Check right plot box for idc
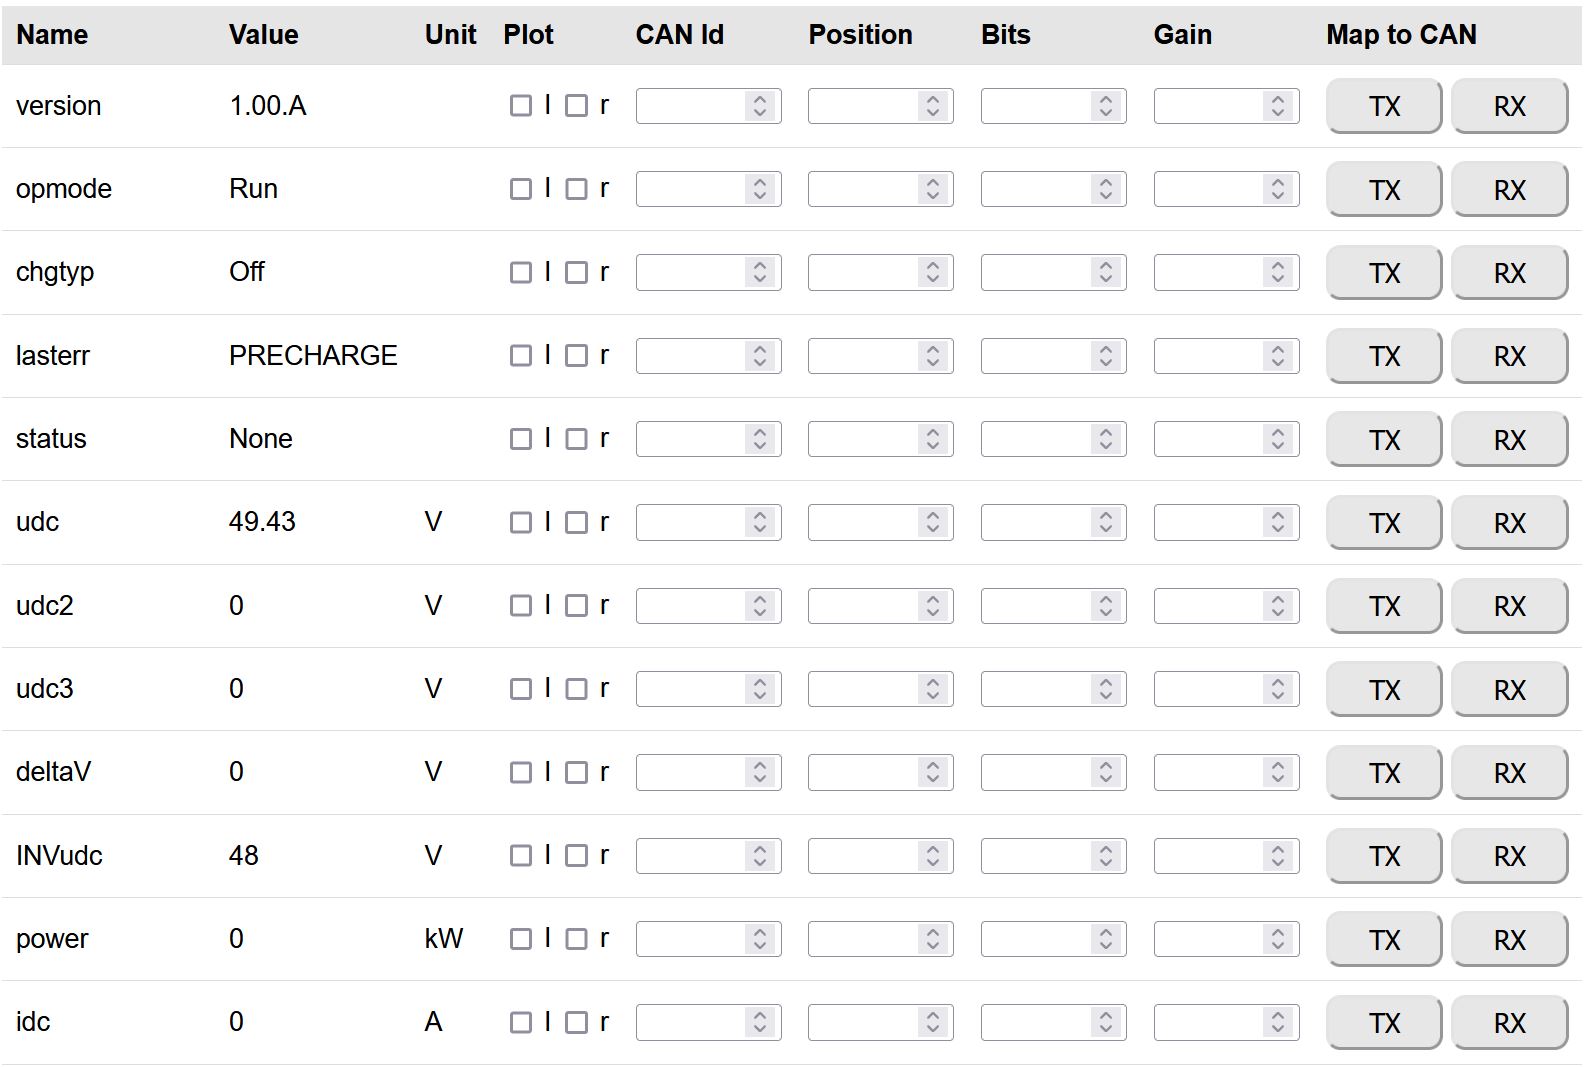This screenshot has height=1067, width=1586. [x=576, y=1022]
